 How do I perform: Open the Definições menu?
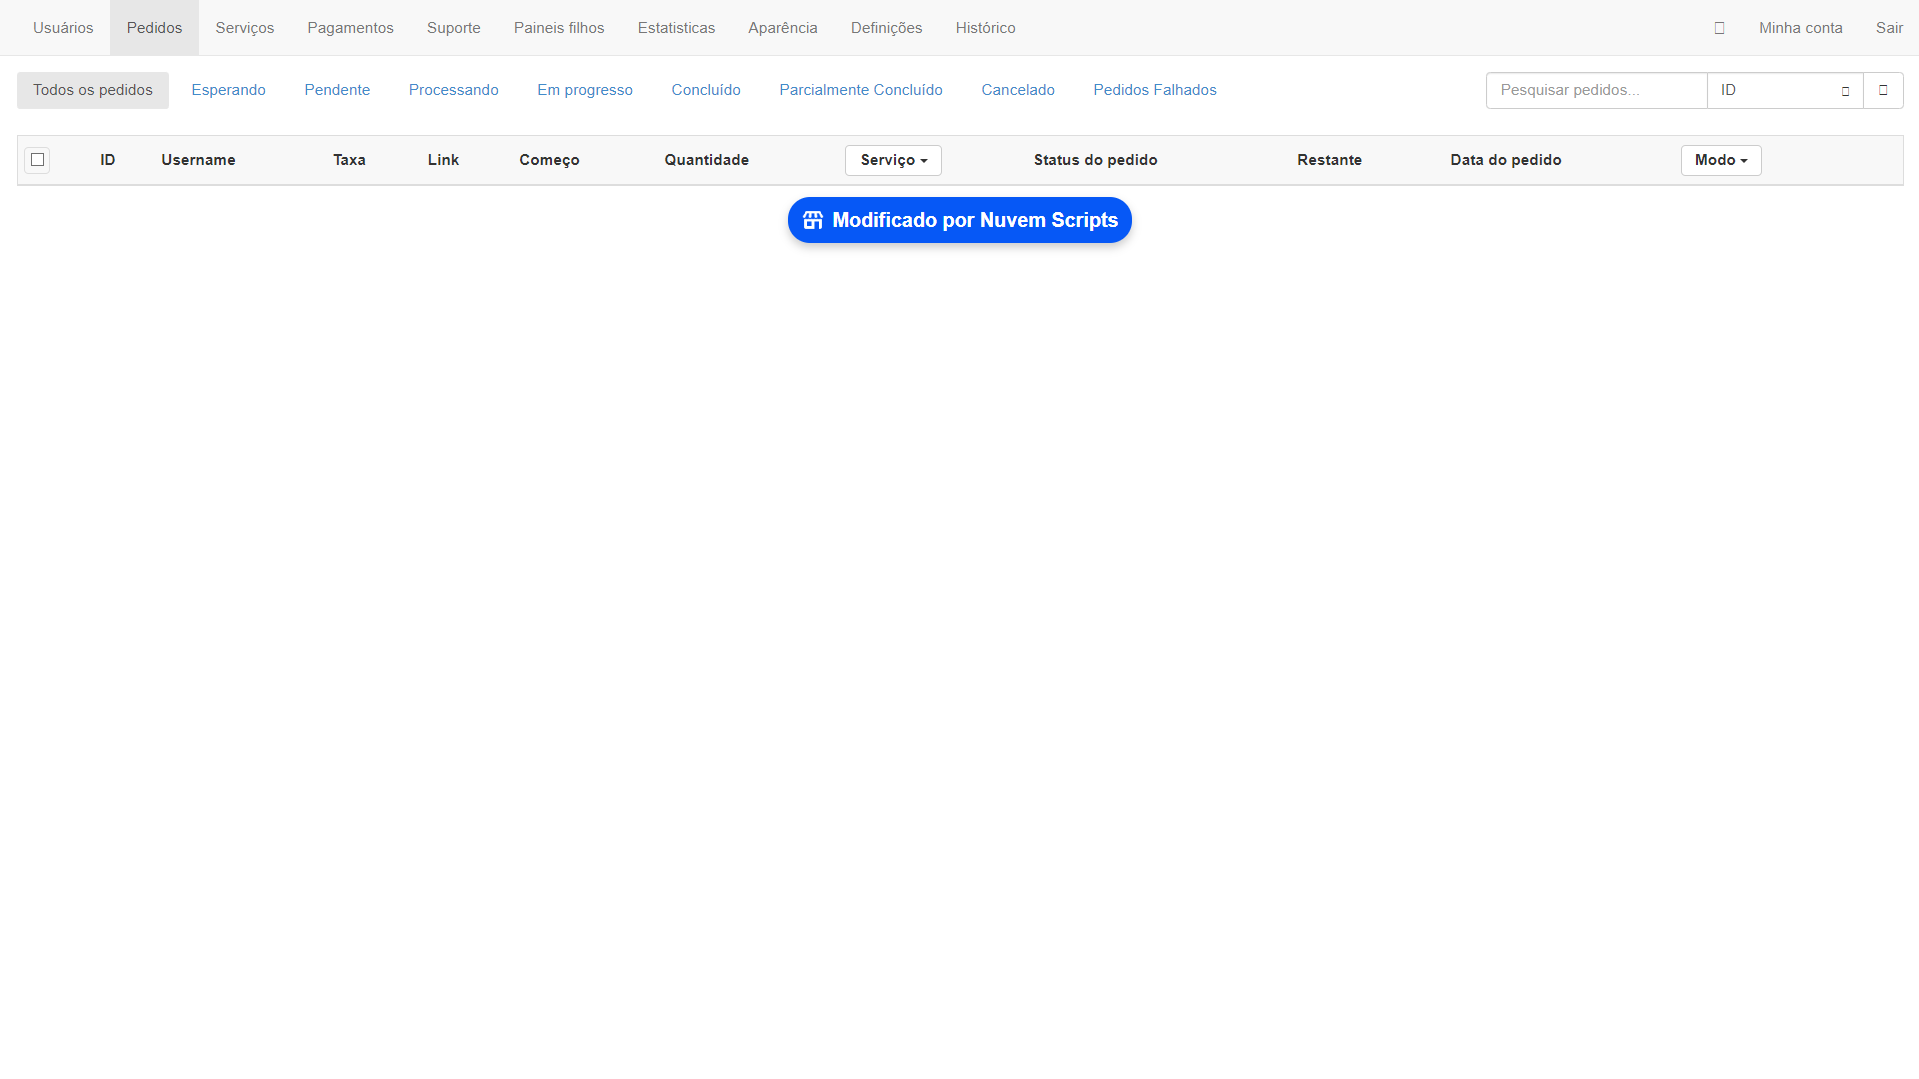(x=886, y=27)
